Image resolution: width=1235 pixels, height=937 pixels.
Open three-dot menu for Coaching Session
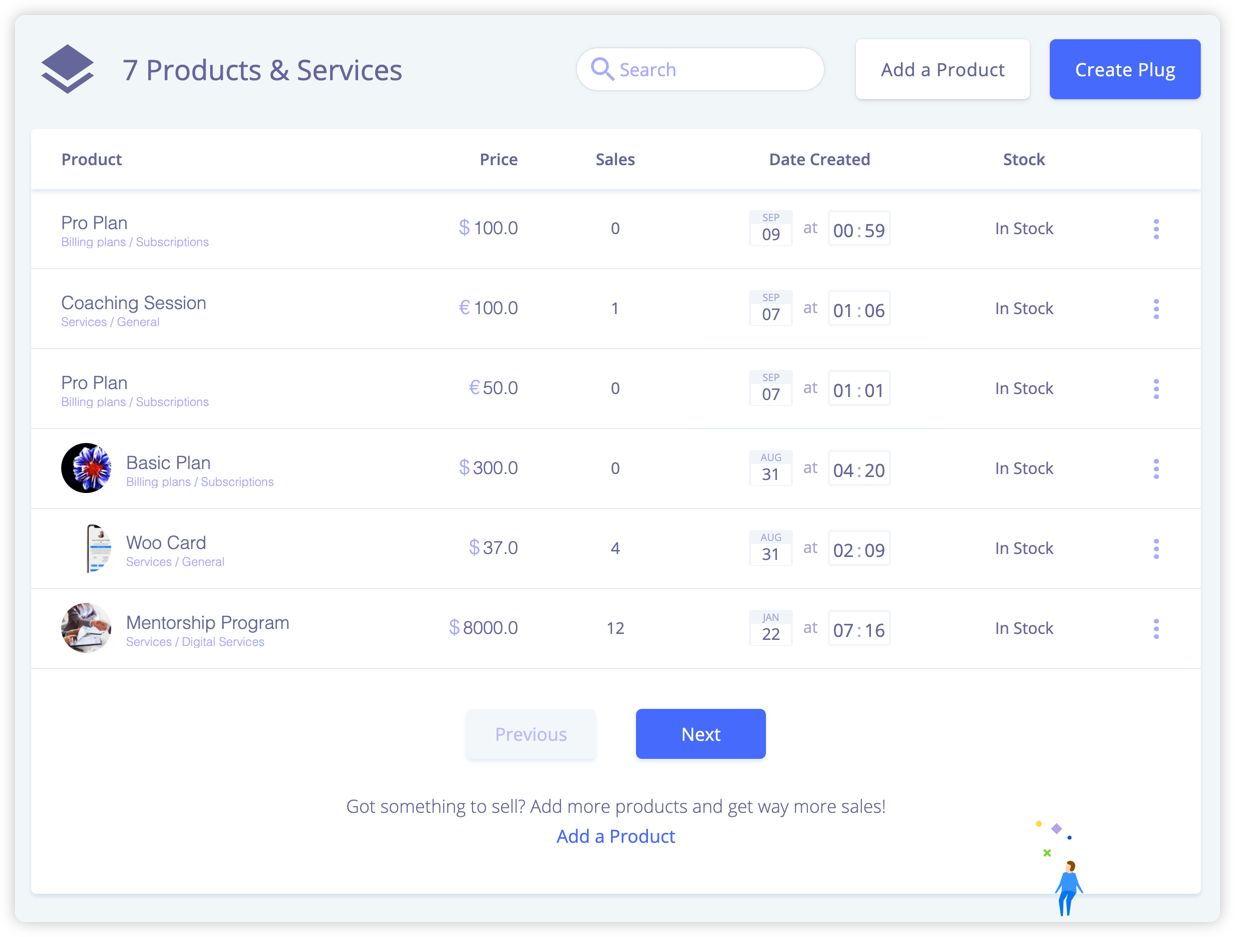click(x=1156, y=309)
